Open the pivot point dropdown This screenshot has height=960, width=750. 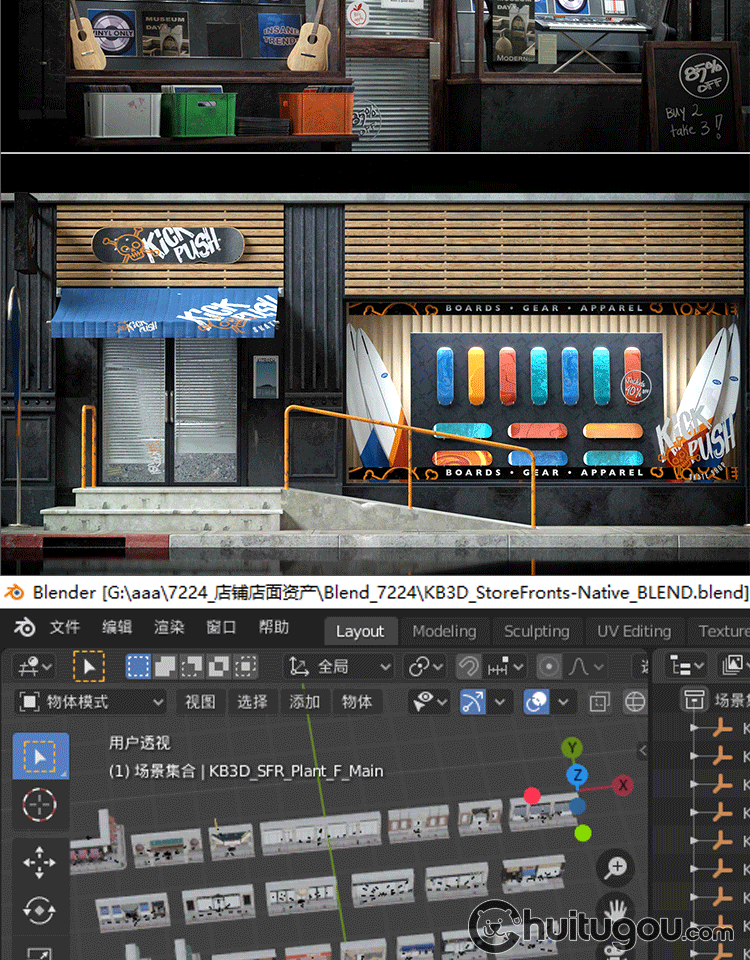point(425,666)
